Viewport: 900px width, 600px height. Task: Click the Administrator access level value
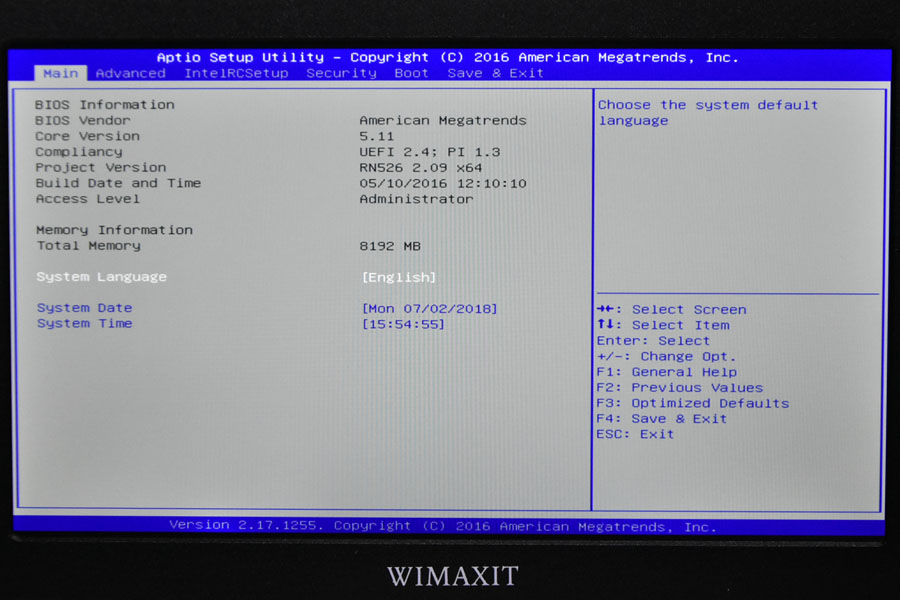coord(416,199)
